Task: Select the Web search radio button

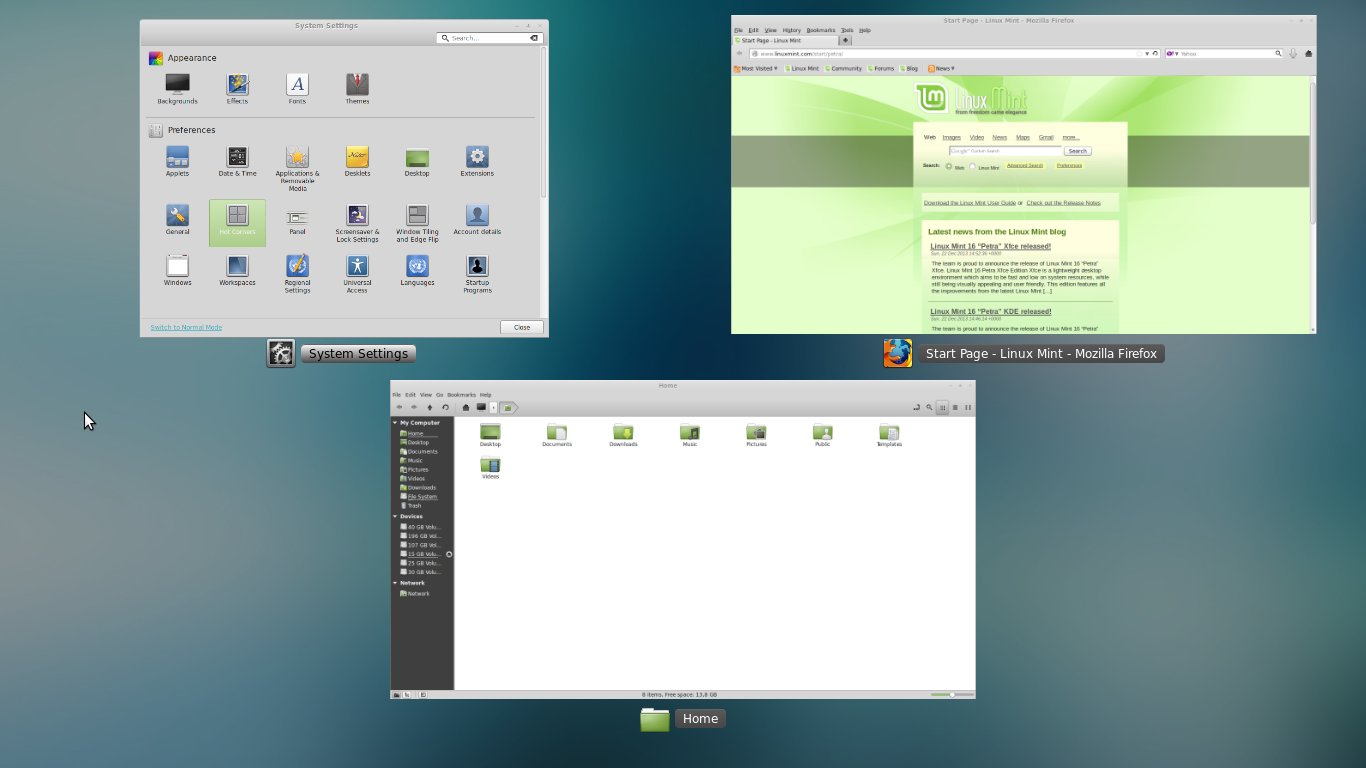Action: click(x=949, y=167)
